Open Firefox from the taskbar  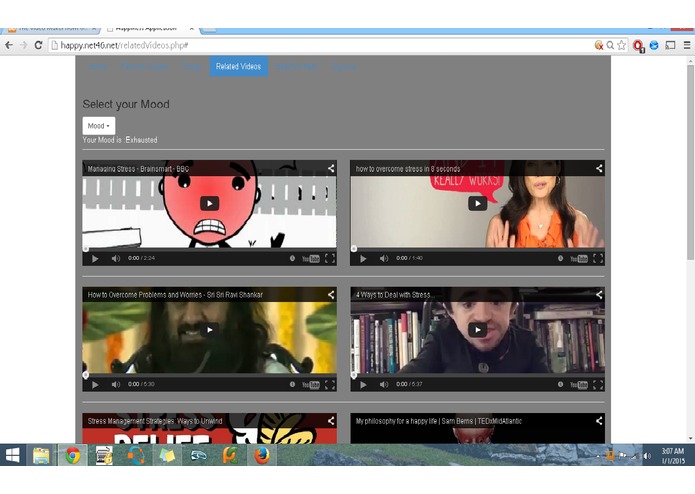[x=262, y=455]
